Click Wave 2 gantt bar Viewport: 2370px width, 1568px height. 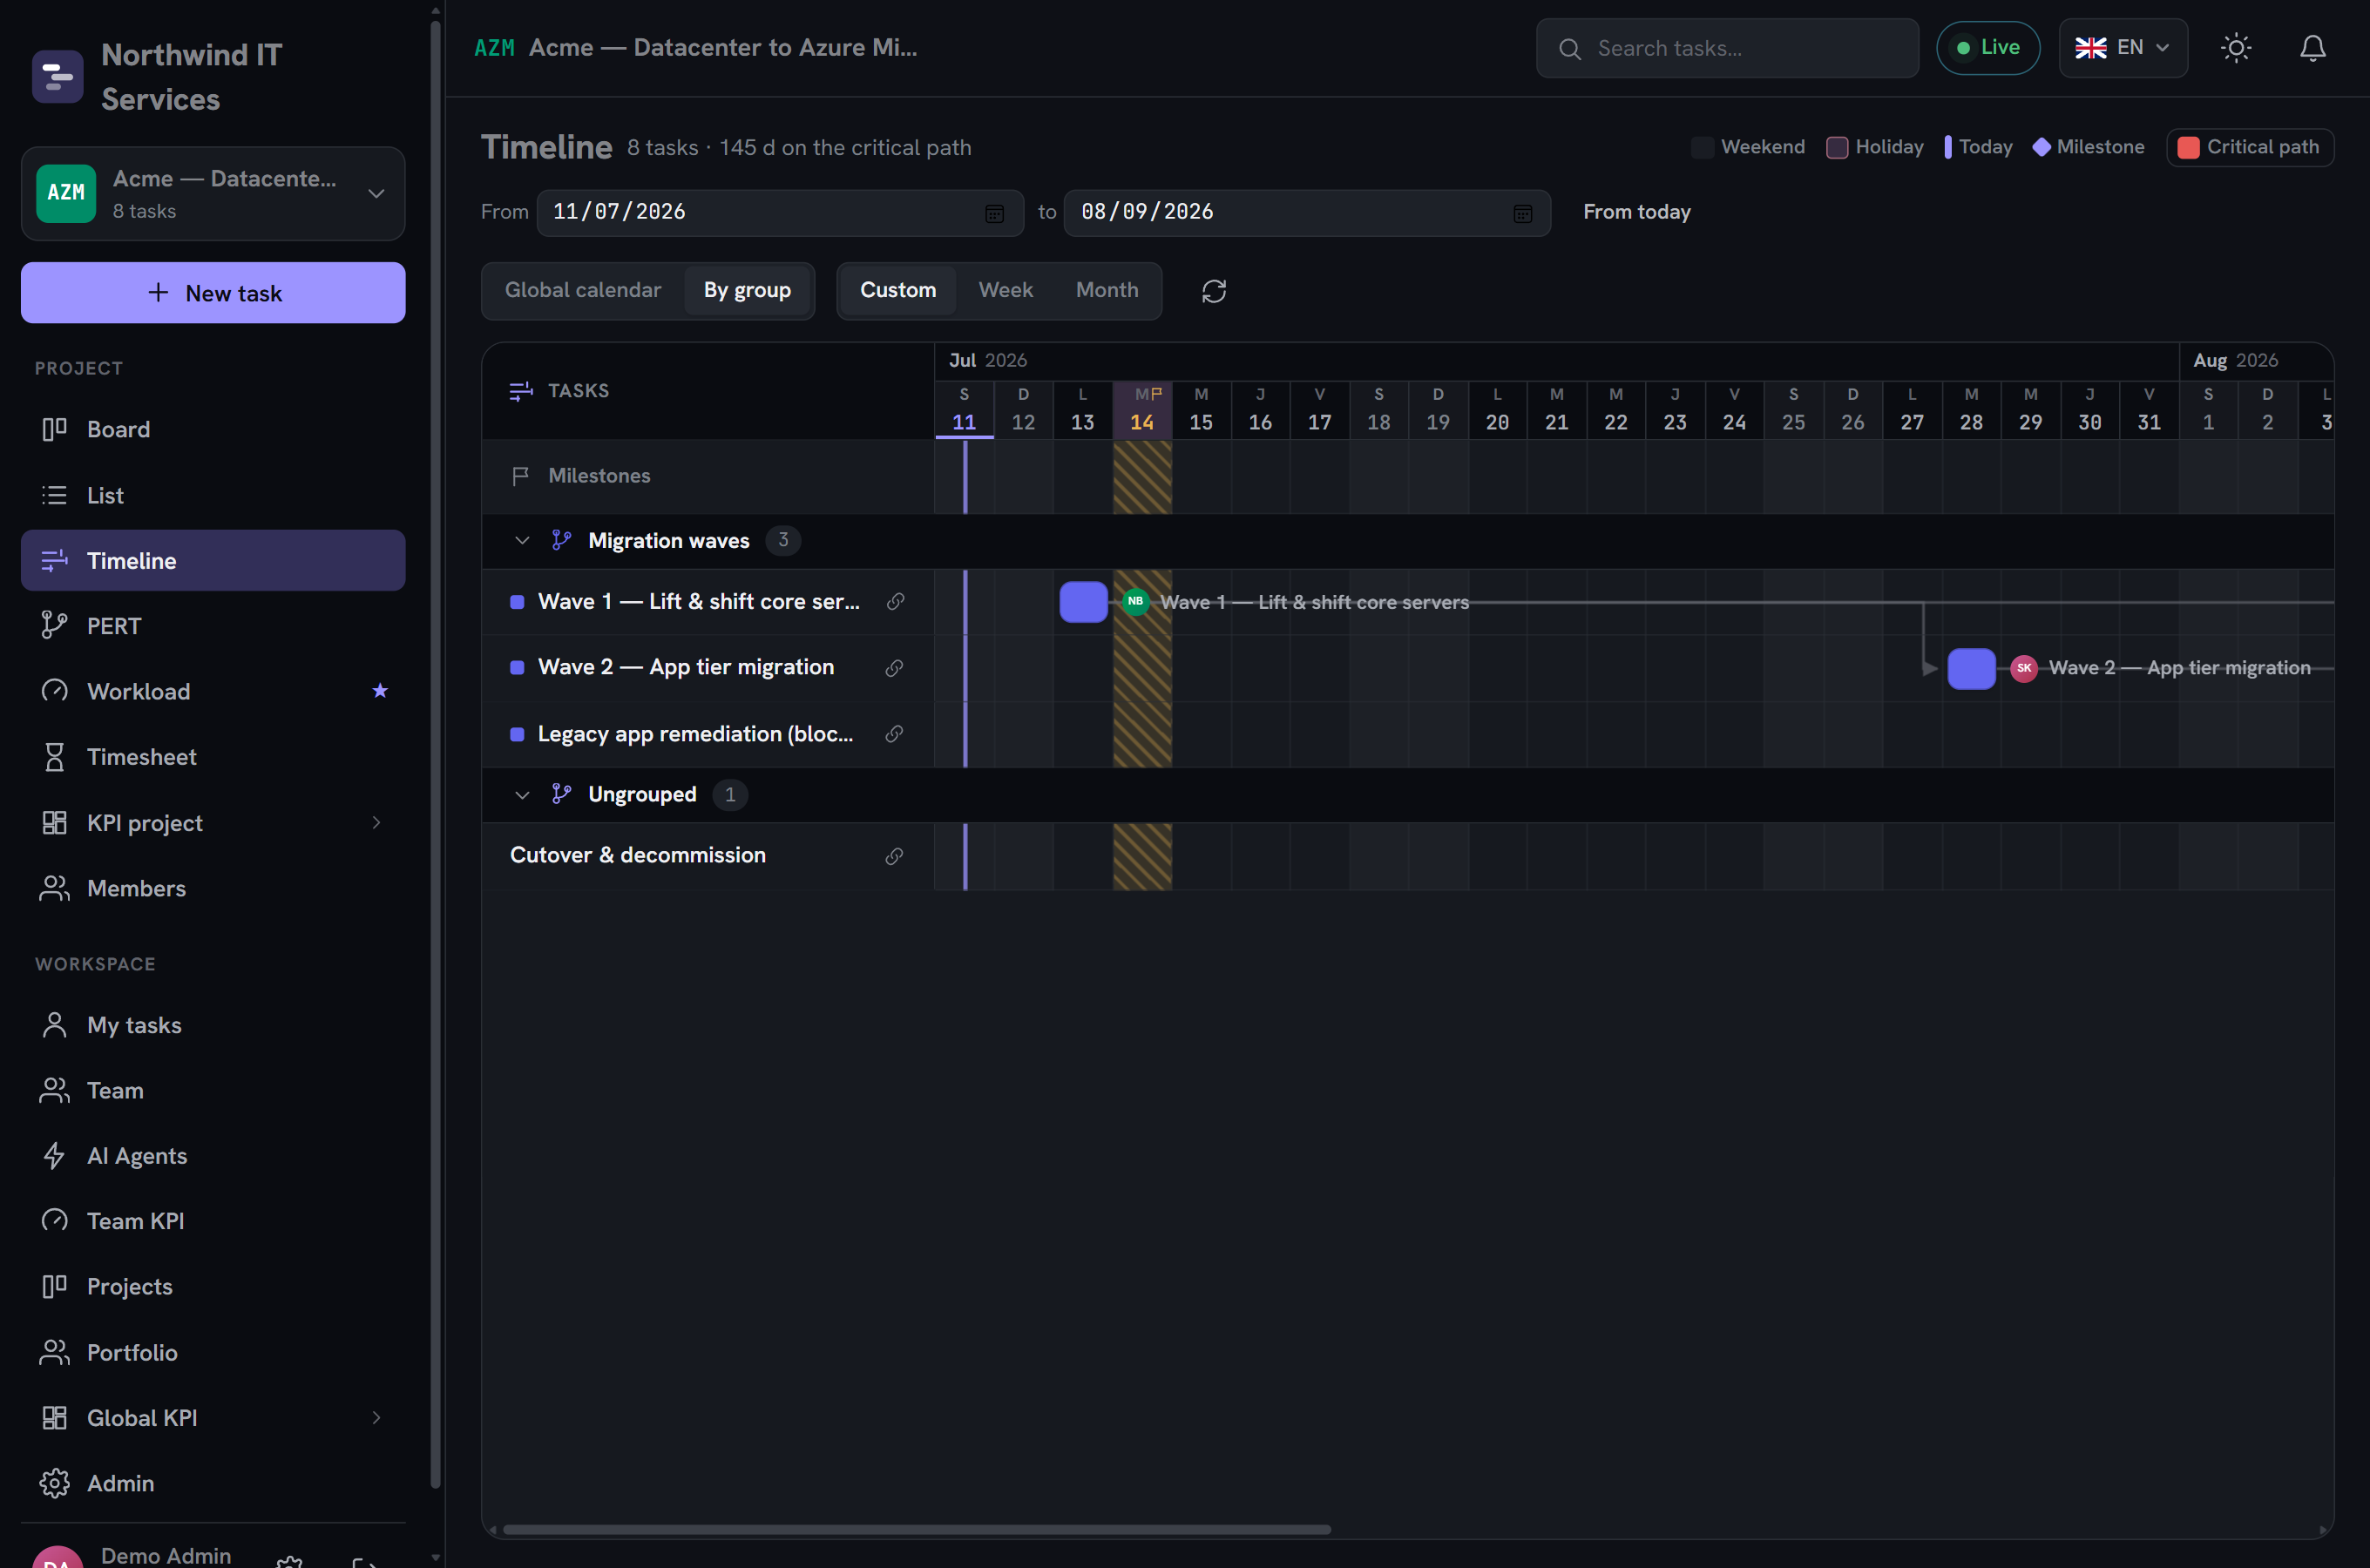pyautogui.click(x=1971, y=668)
